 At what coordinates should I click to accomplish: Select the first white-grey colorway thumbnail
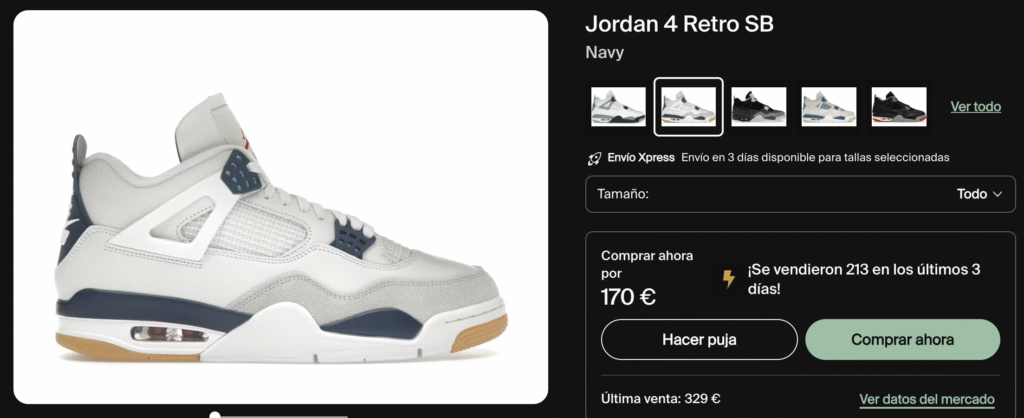(x=618, y=106)
